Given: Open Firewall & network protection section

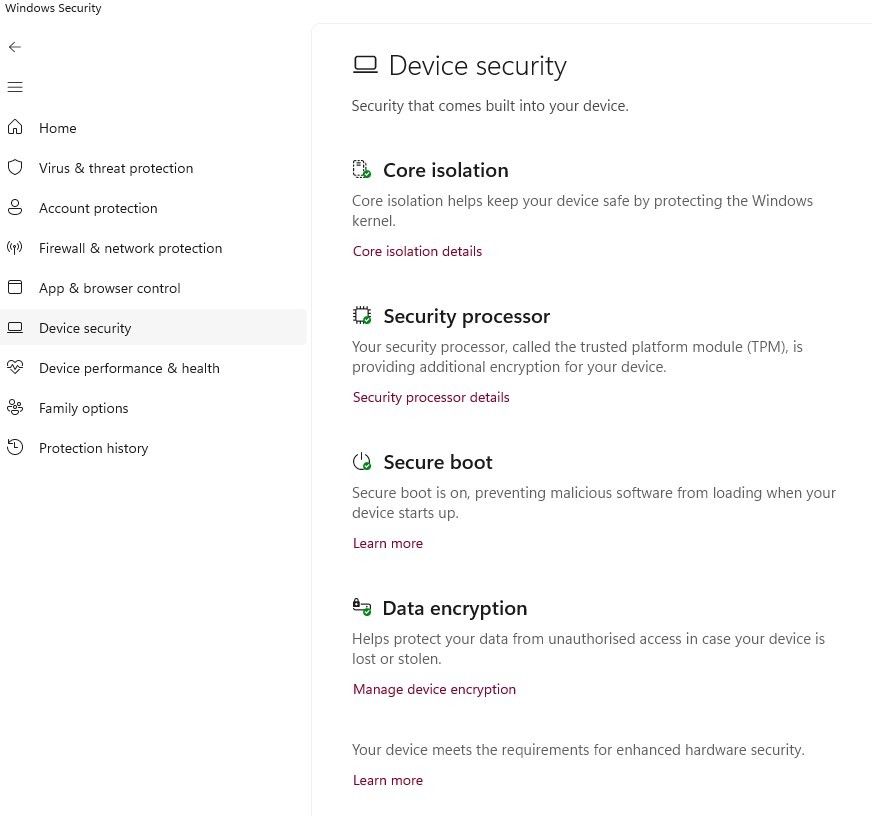Looking at the screenshot, I should pyautogui.click(x=130, y=248).
